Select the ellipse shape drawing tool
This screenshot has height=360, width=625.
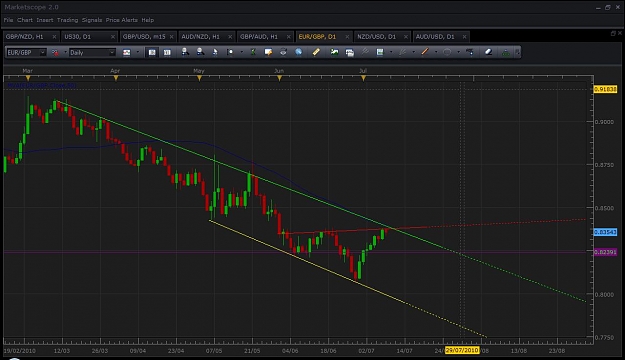click(x=447, y=52)
